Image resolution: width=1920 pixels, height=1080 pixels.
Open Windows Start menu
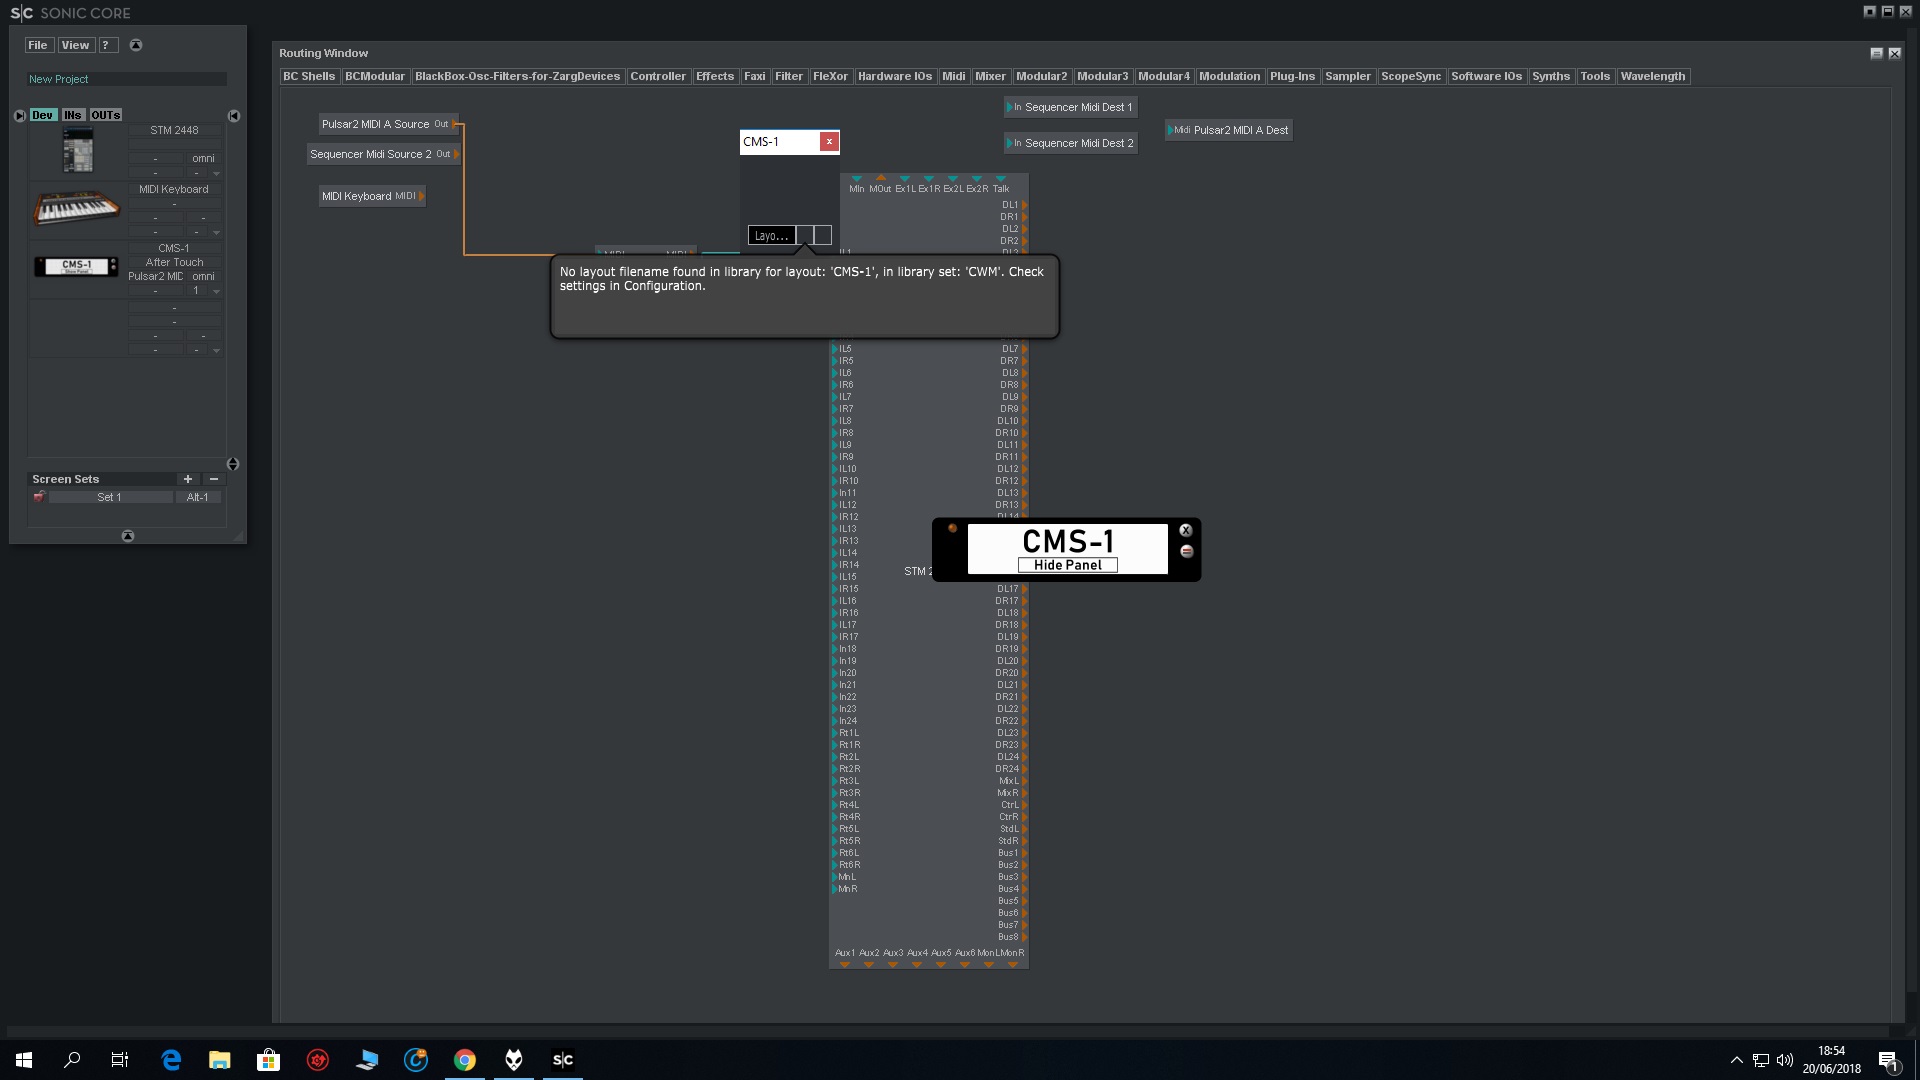click(x=24, y=1060)
